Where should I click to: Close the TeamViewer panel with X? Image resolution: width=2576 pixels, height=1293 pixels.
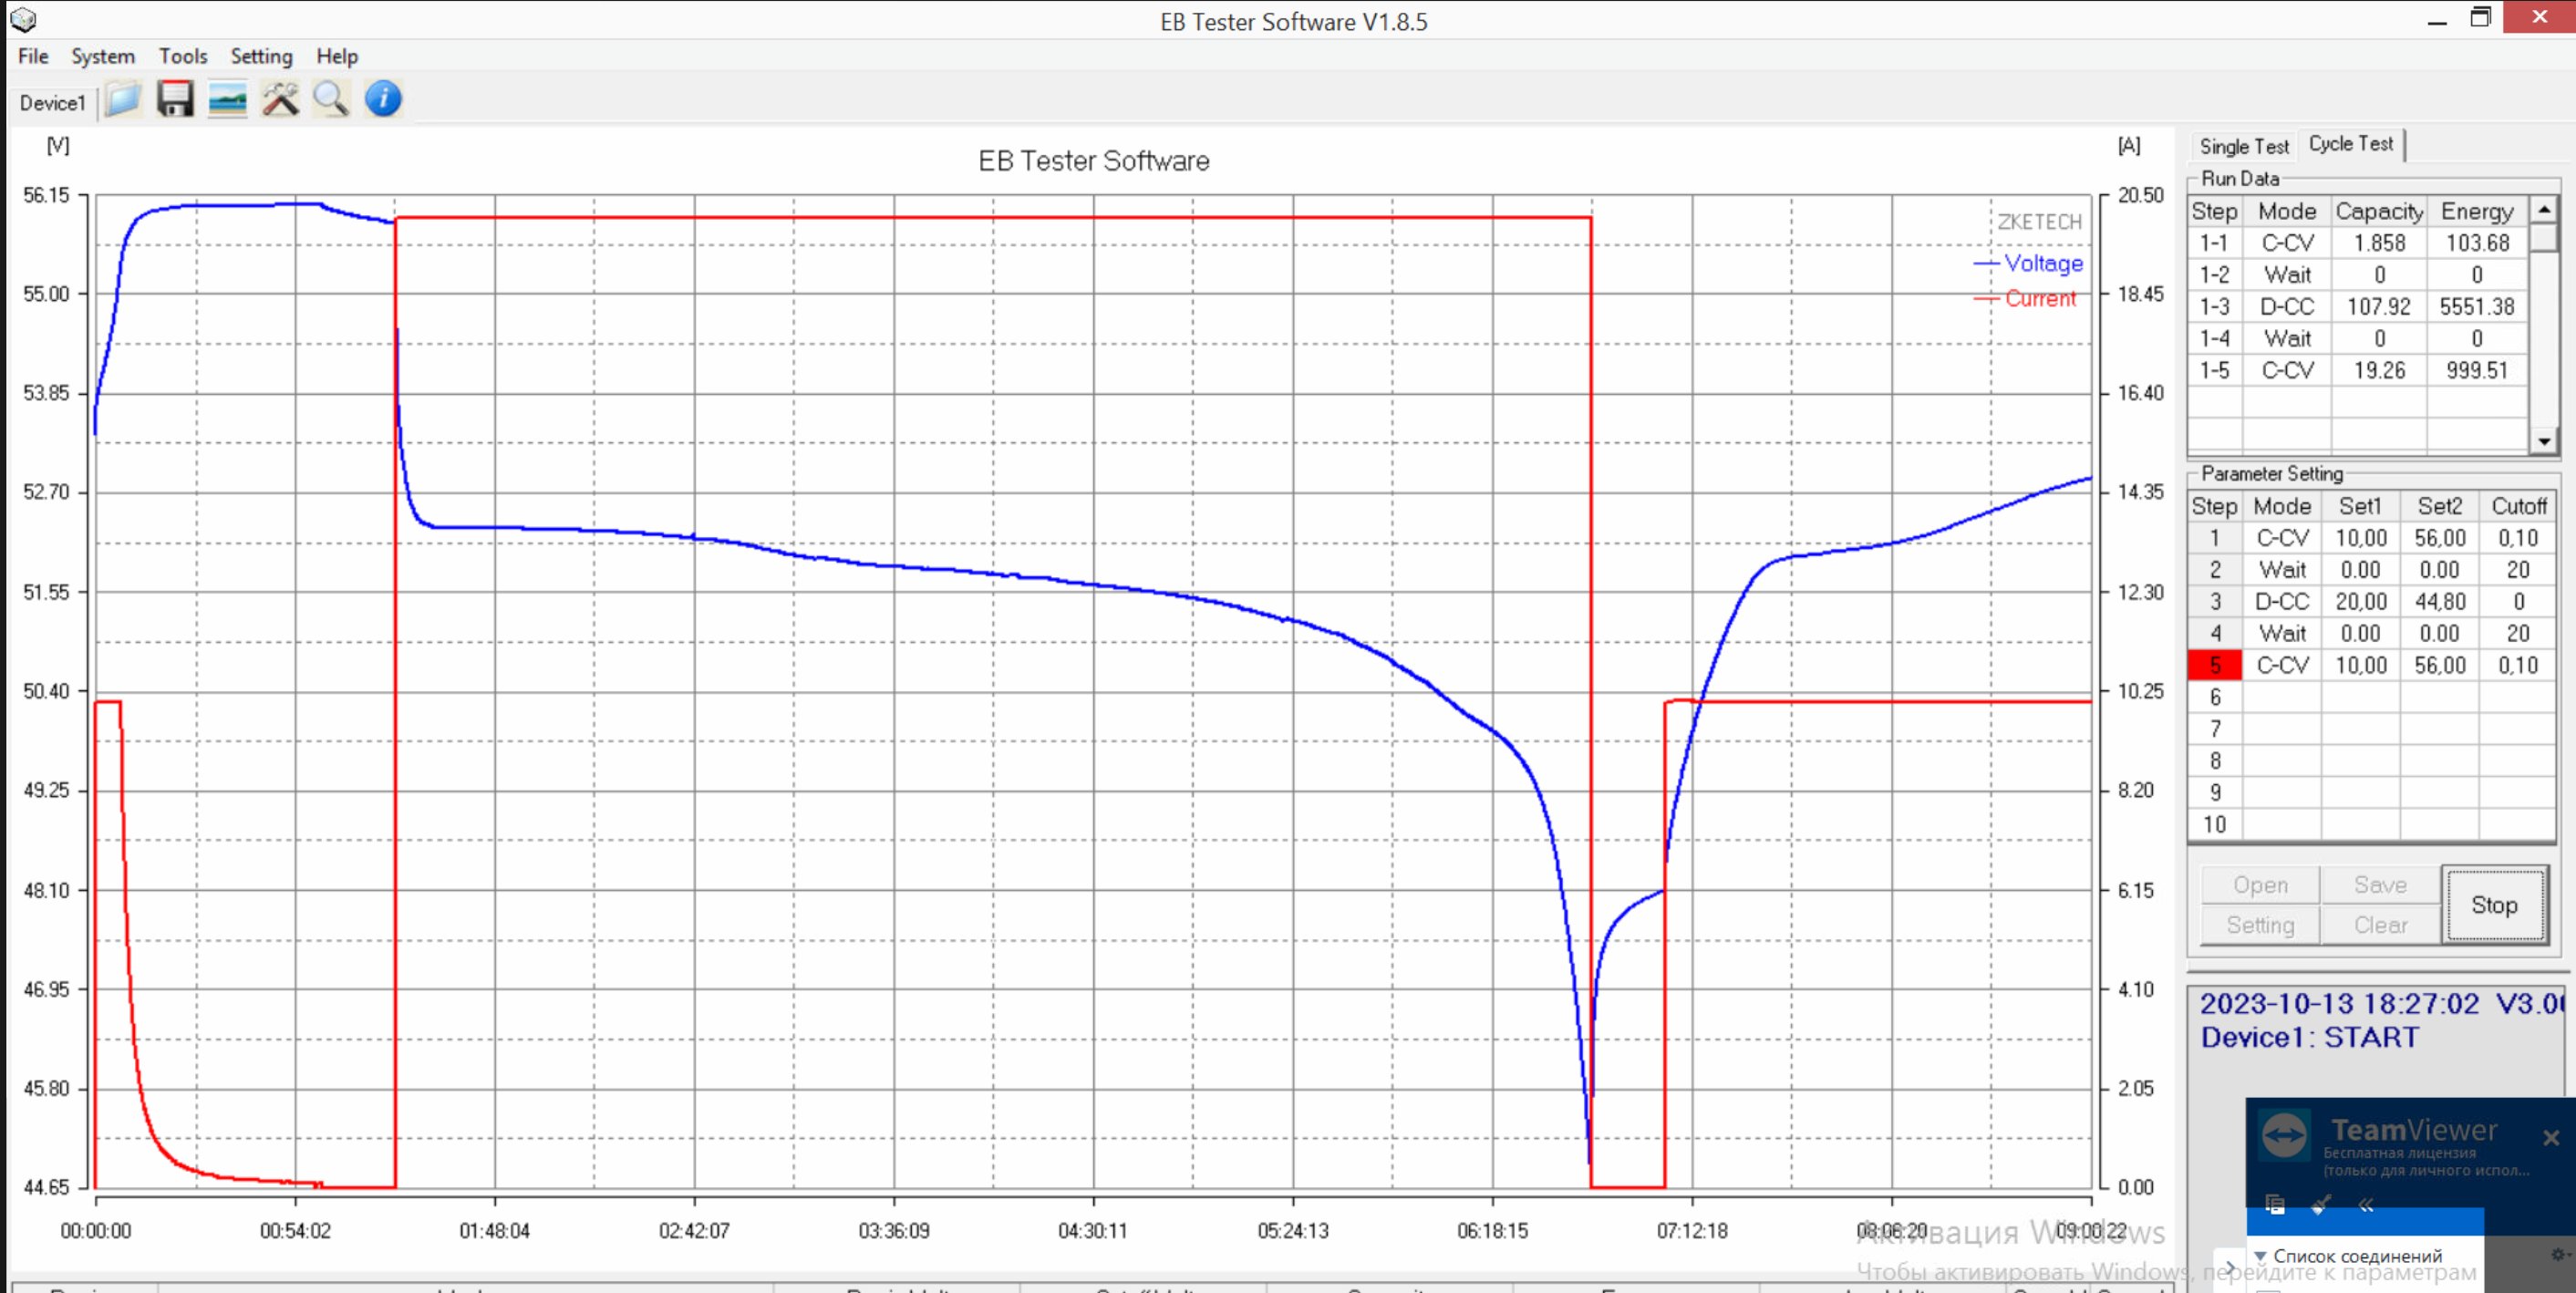pos(2551,1138)
